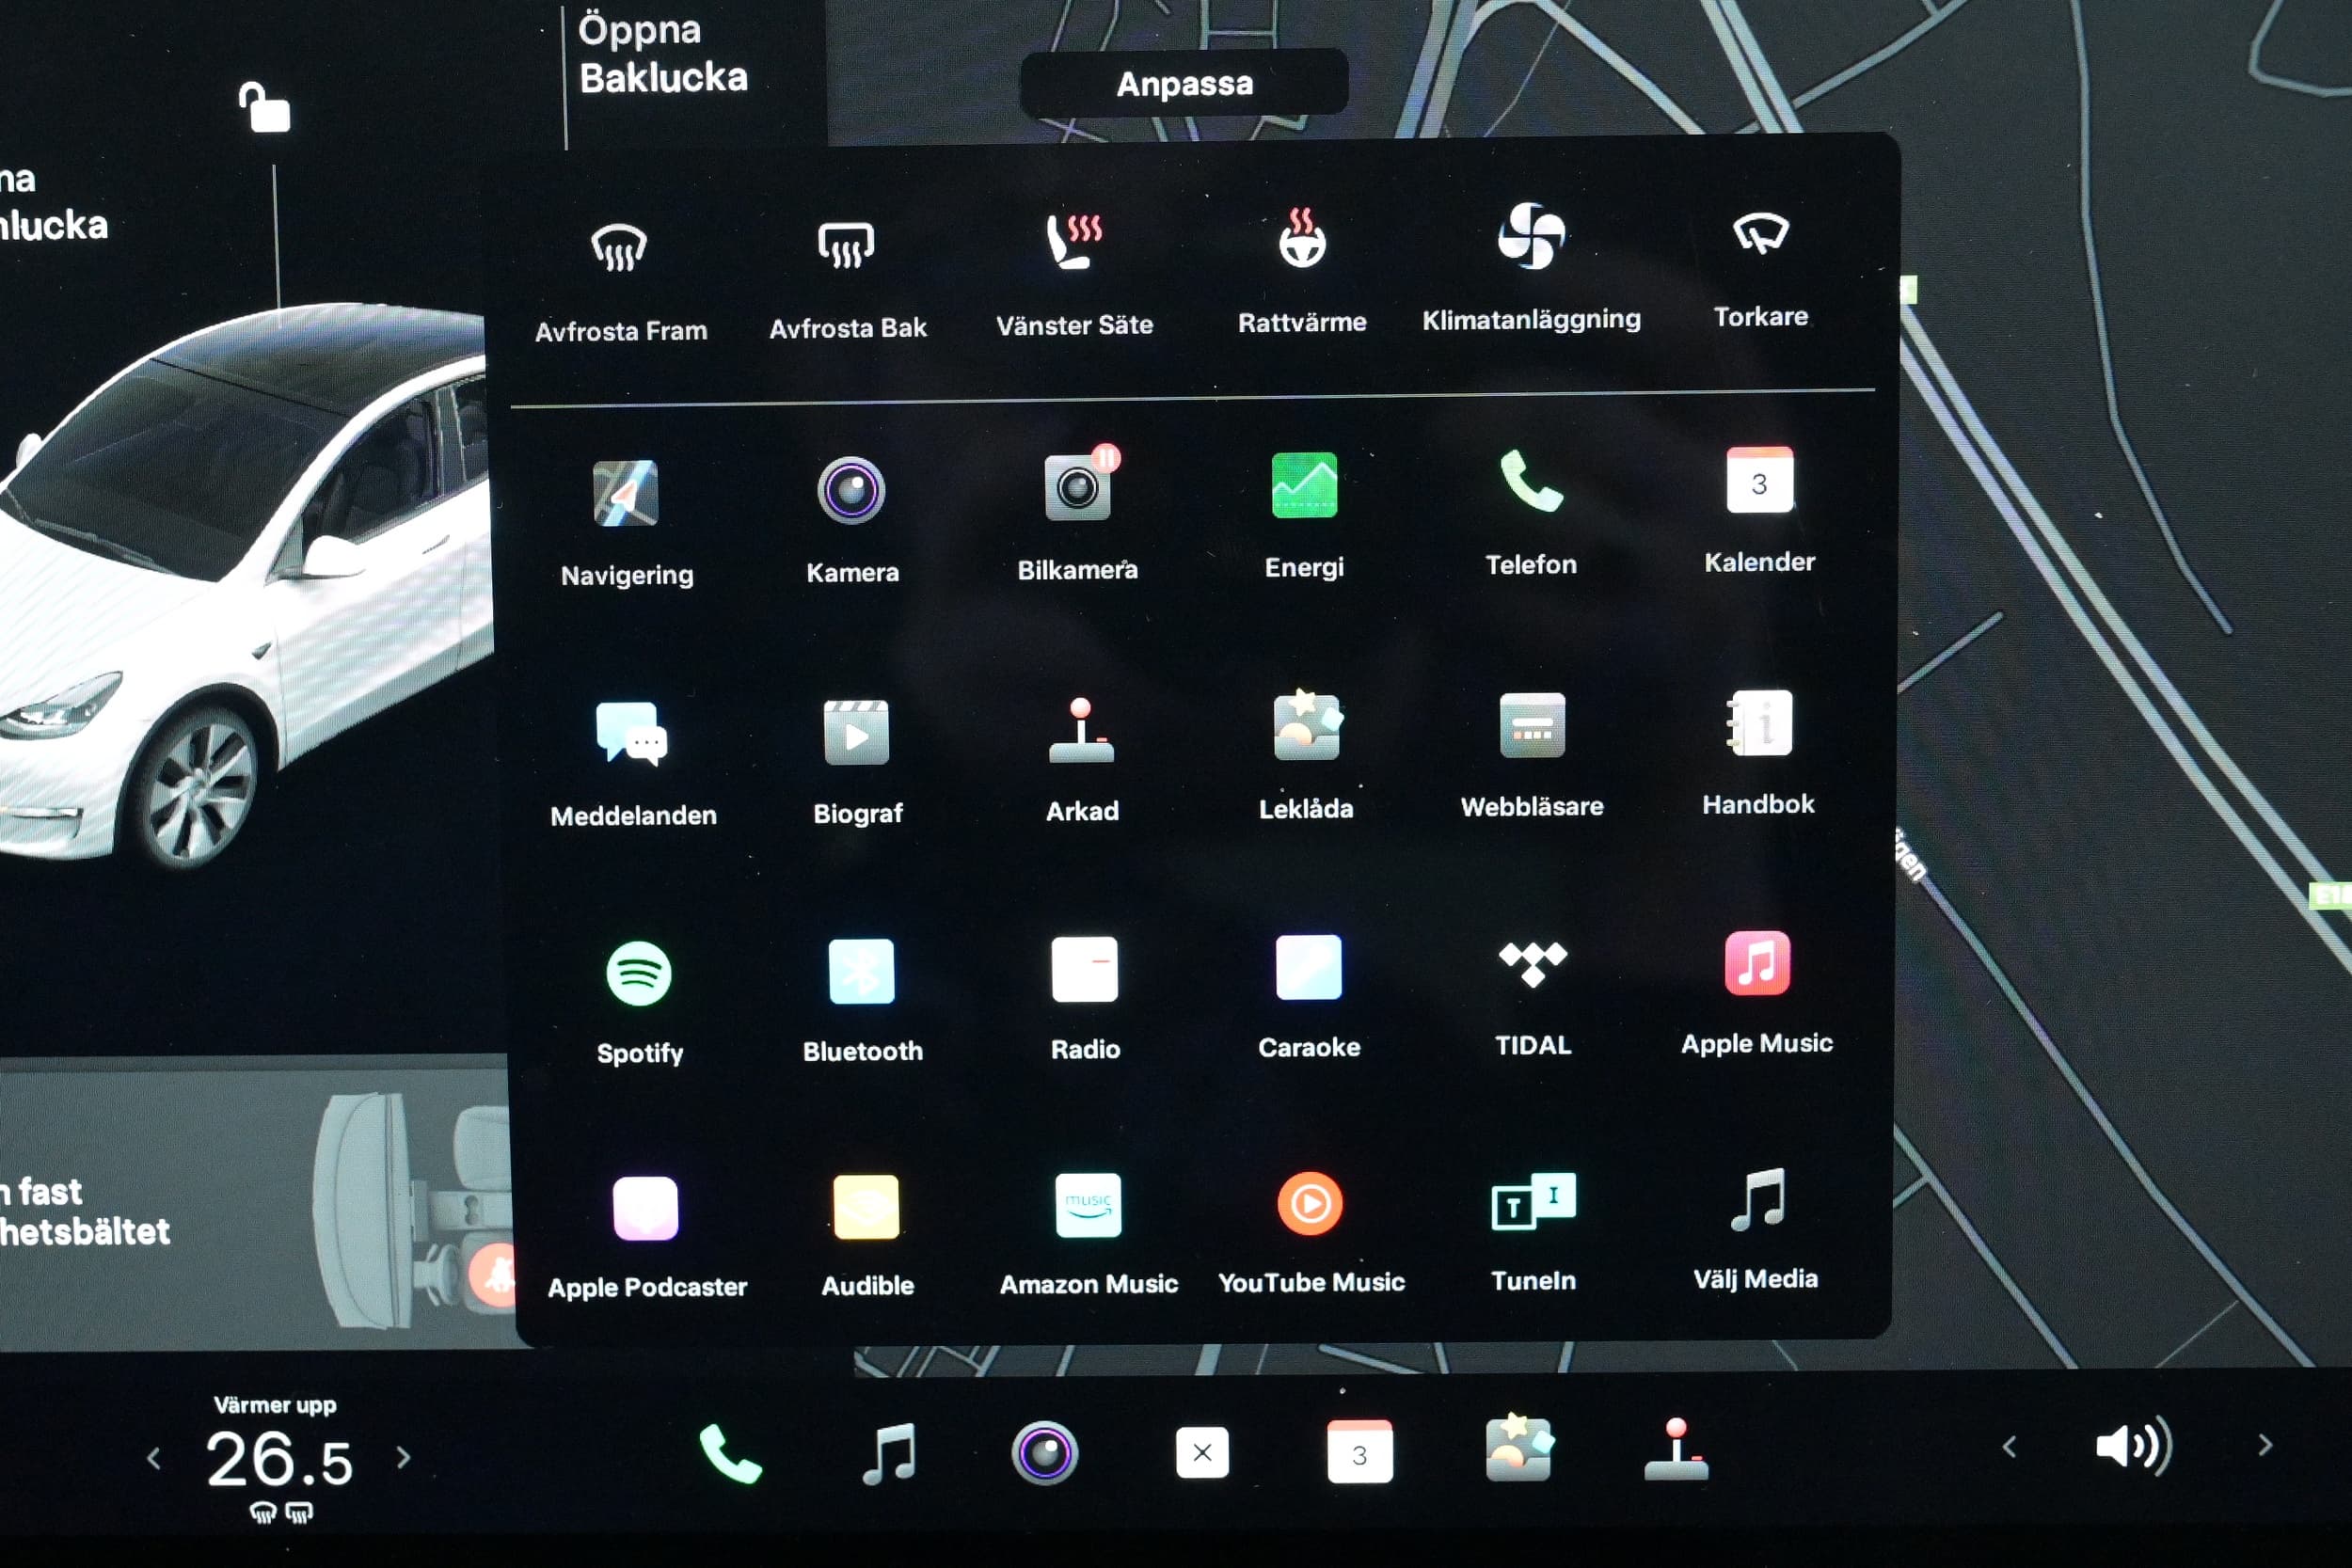Toggle car lock padlock icon
This screenshot has width=2352, height=1568.
coord(264,108)
